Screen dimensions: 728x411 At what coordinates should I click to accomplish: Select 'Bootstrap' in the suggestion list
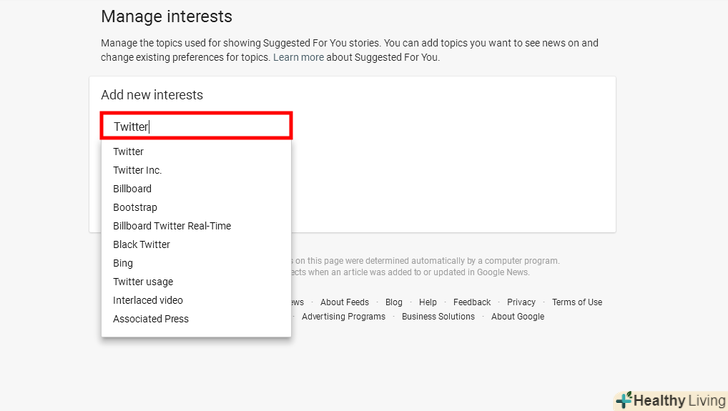135,207
